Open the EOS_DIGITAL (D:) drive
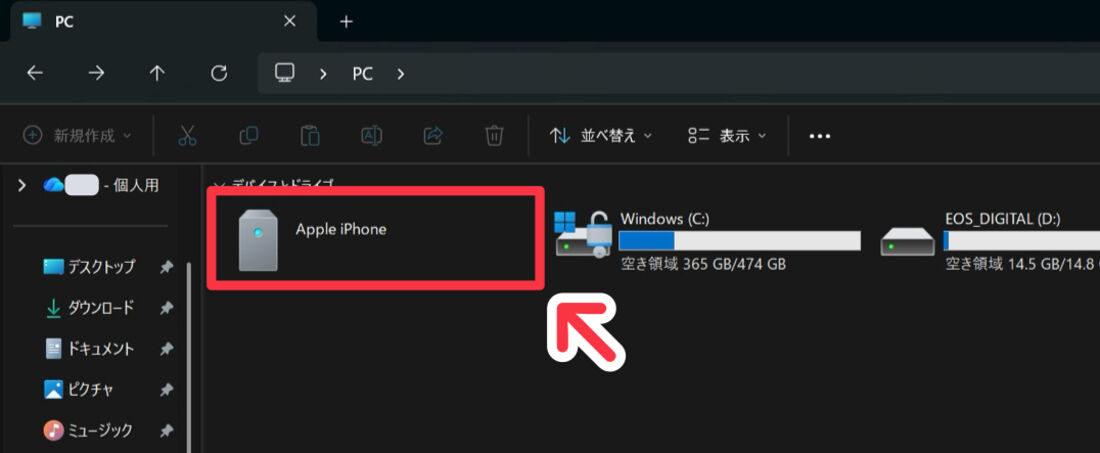1100x453 pixels. [989, 243]
